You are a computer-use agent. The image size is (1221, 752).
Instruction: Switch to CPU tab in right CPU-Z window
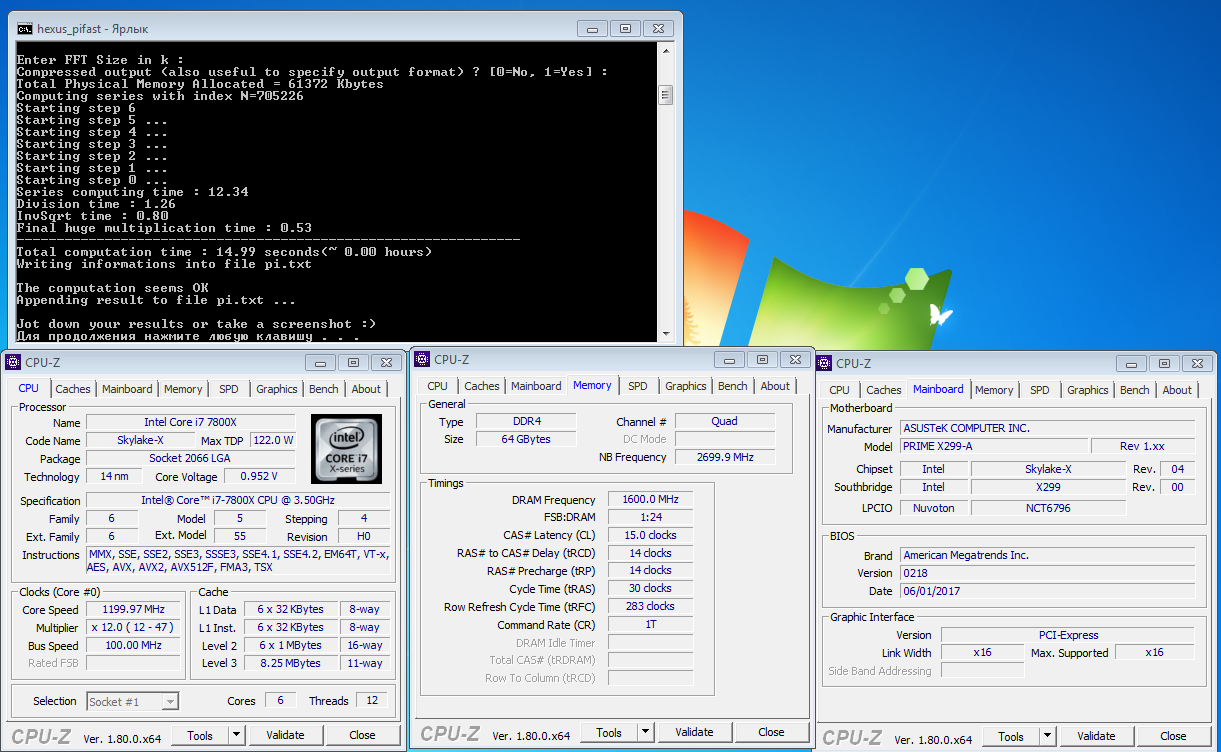coord(840,390)
